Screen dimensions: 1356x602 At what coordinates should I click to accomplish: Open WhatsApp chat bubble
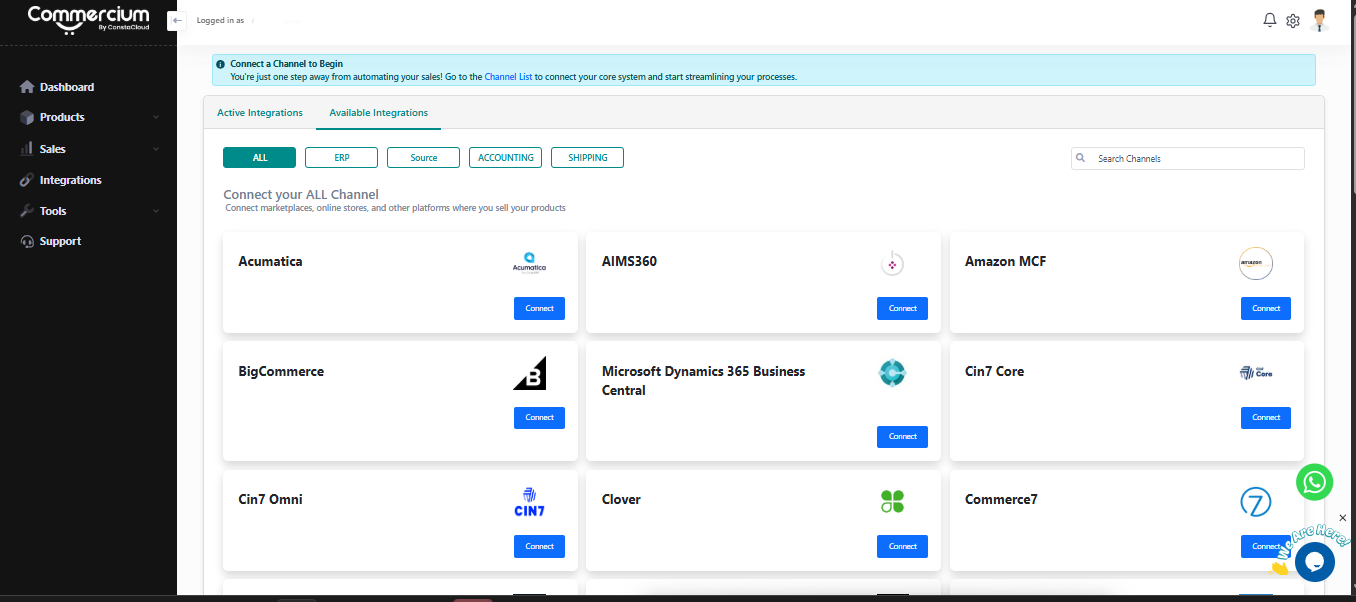(x=1314, y=482)
